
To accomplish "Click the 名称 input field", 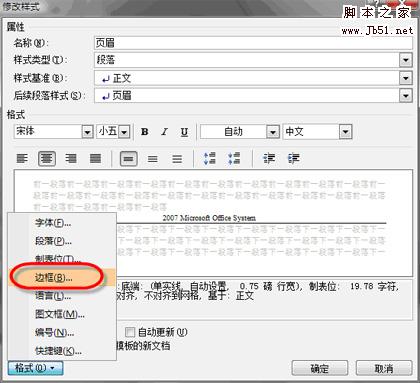I will pyautogui.click(x=253, y=43).
